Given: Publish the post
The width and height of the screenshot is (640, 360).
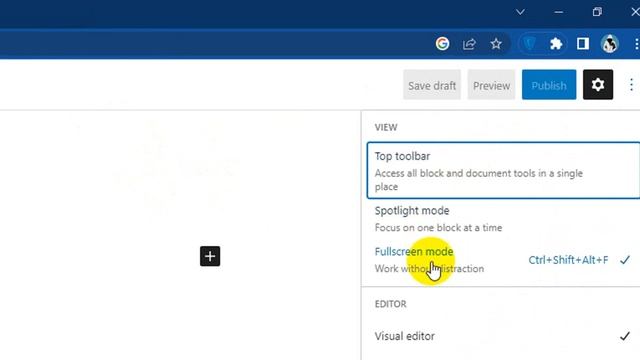Looking at the screenshot, I should (549, 85).
